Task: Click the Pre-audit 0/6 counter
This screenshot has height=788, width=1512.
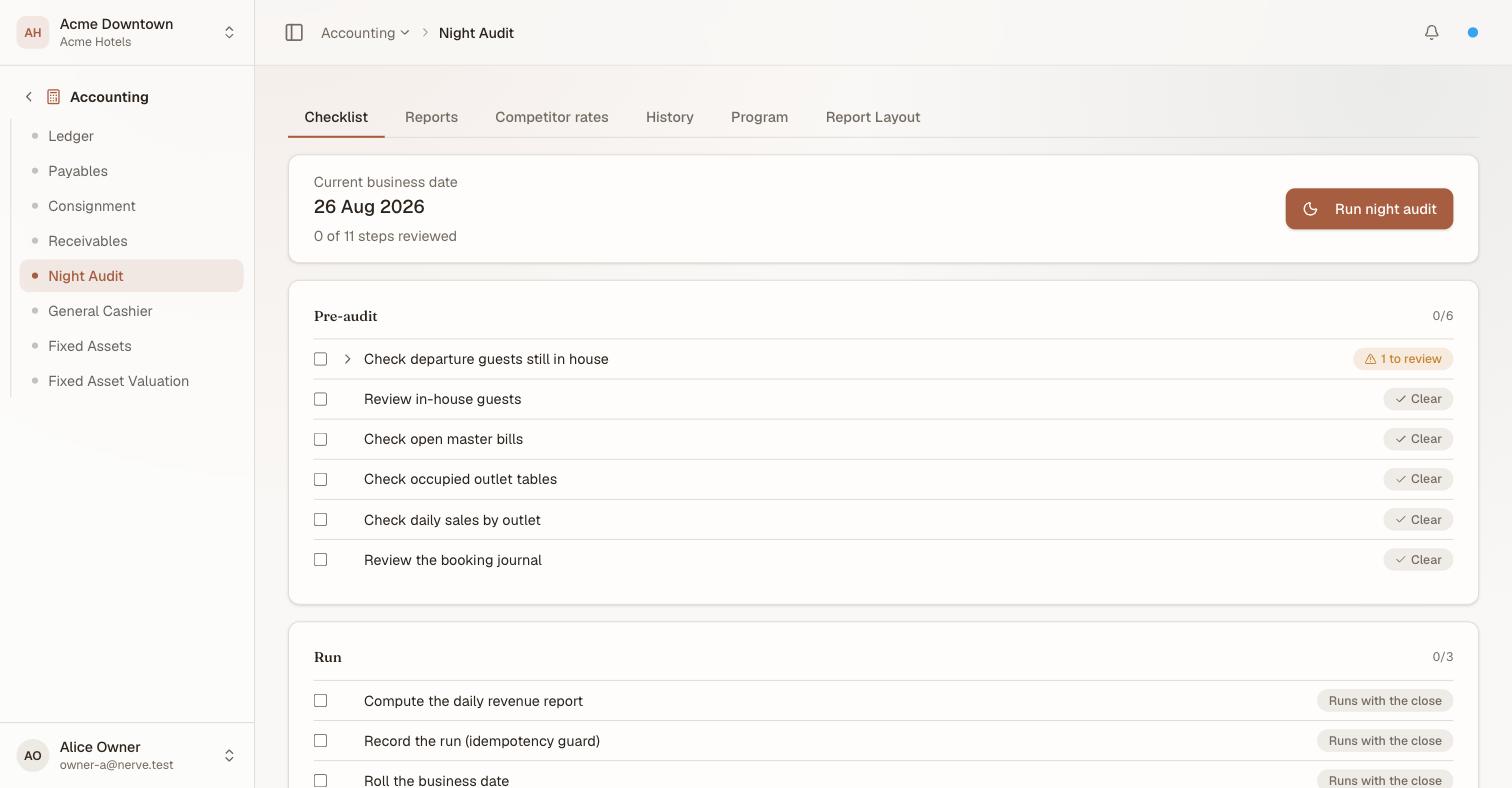Action: 1442,316
